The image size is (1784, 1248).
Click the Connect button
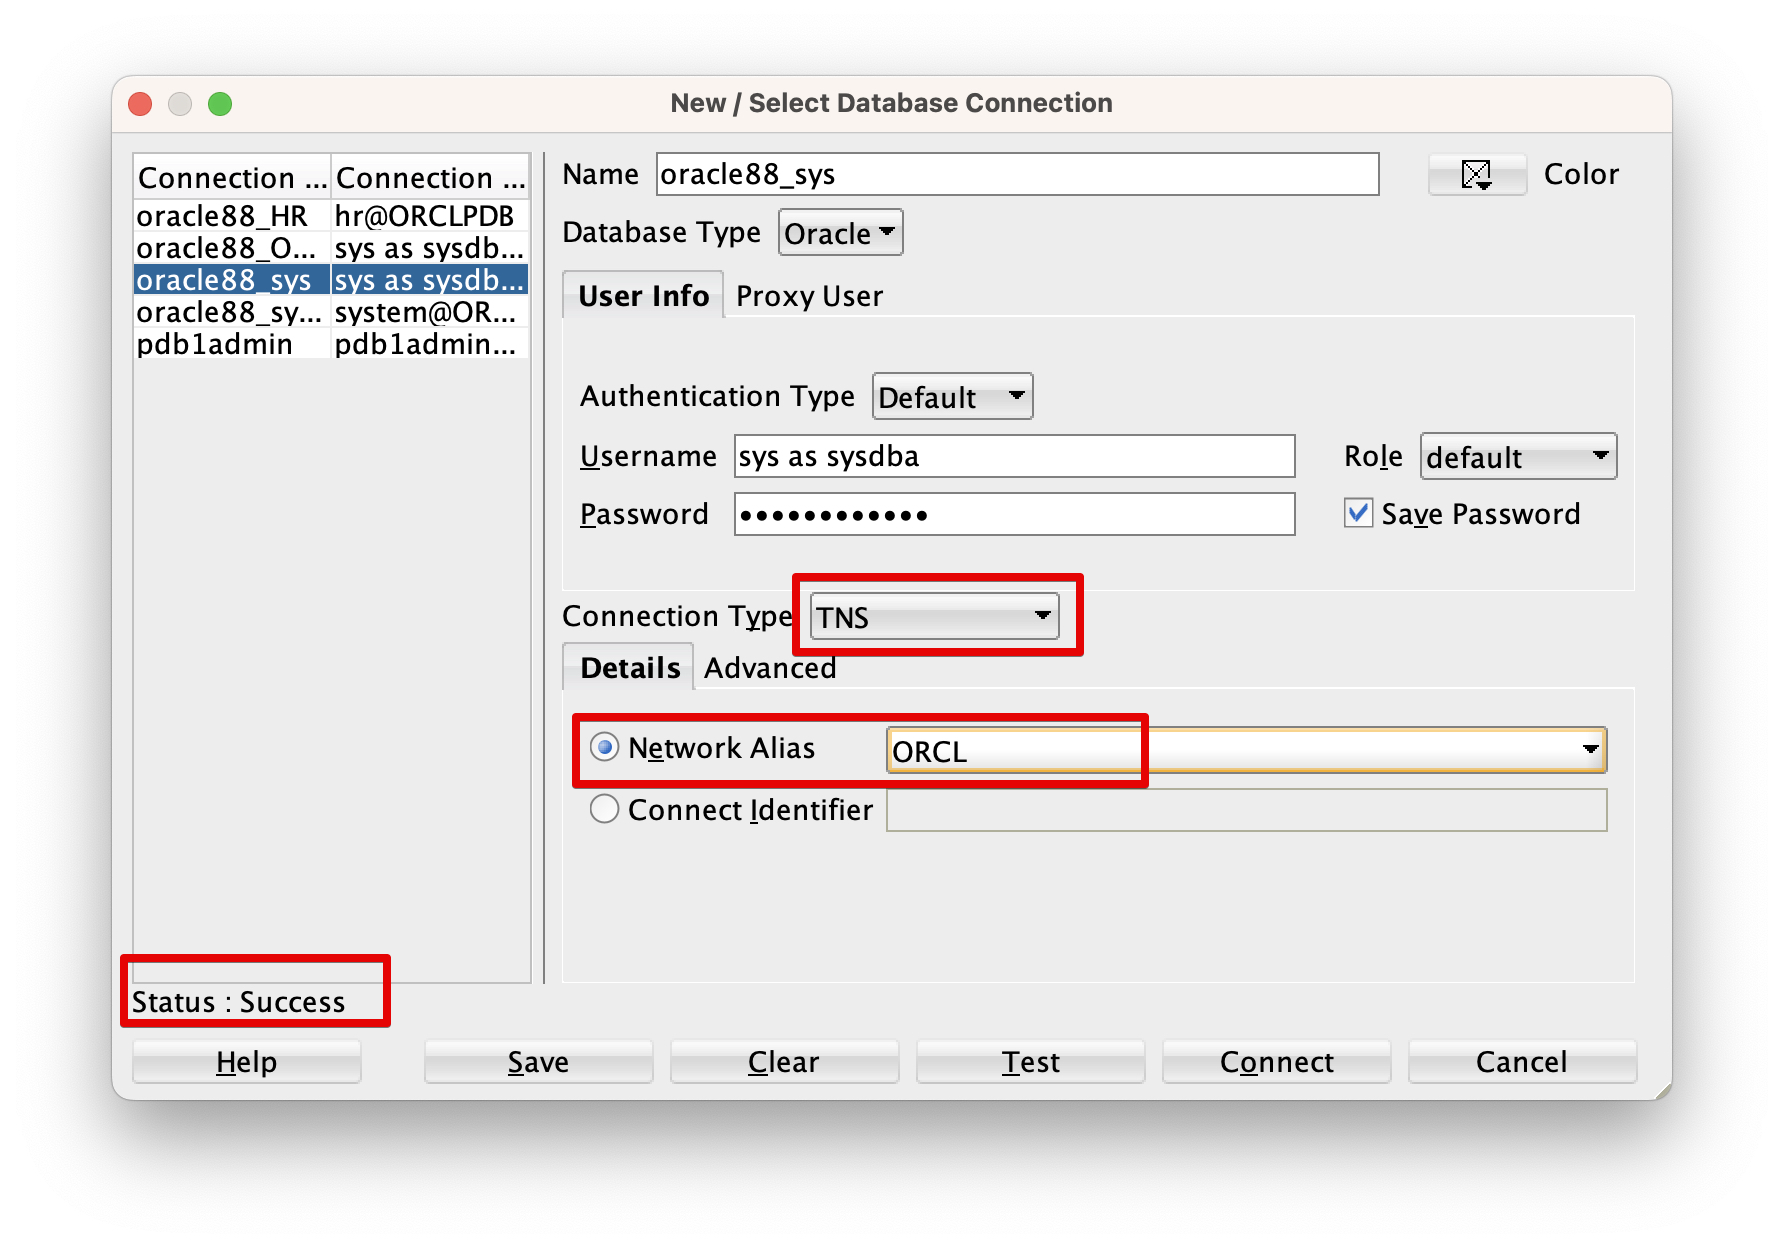[x=1276, y=1062]
